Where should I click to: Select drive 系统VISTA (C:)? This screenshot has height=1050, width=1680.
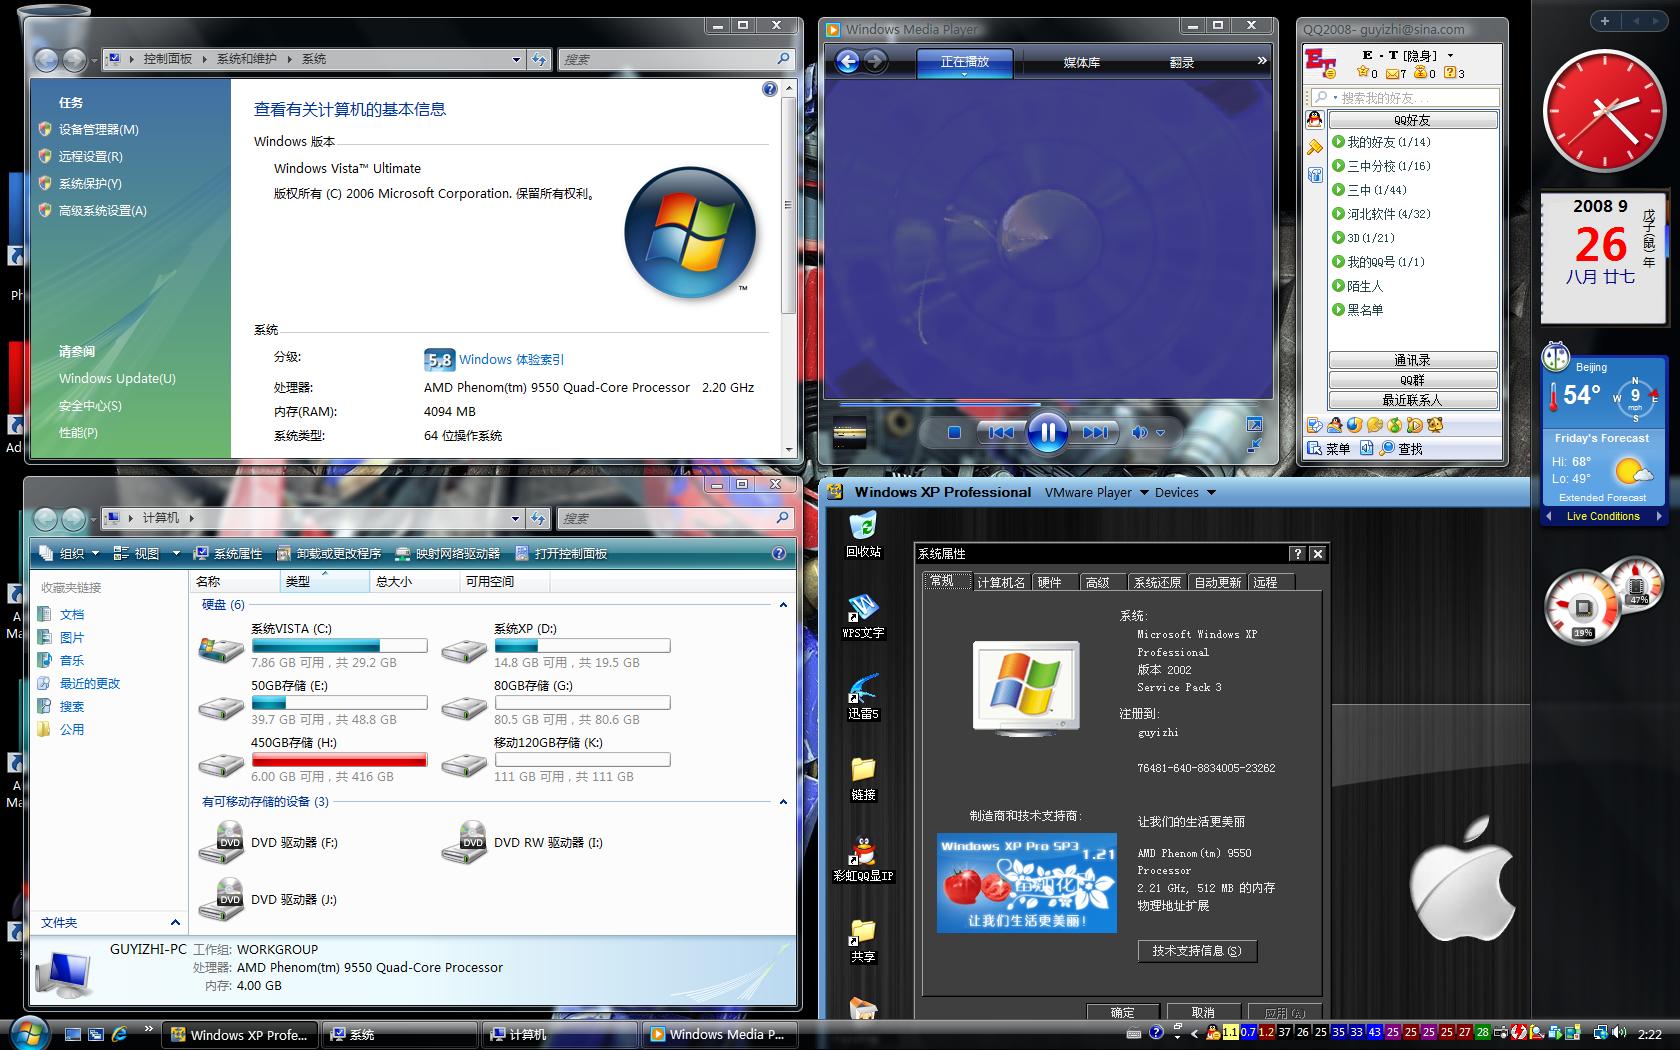click(312, 645)
